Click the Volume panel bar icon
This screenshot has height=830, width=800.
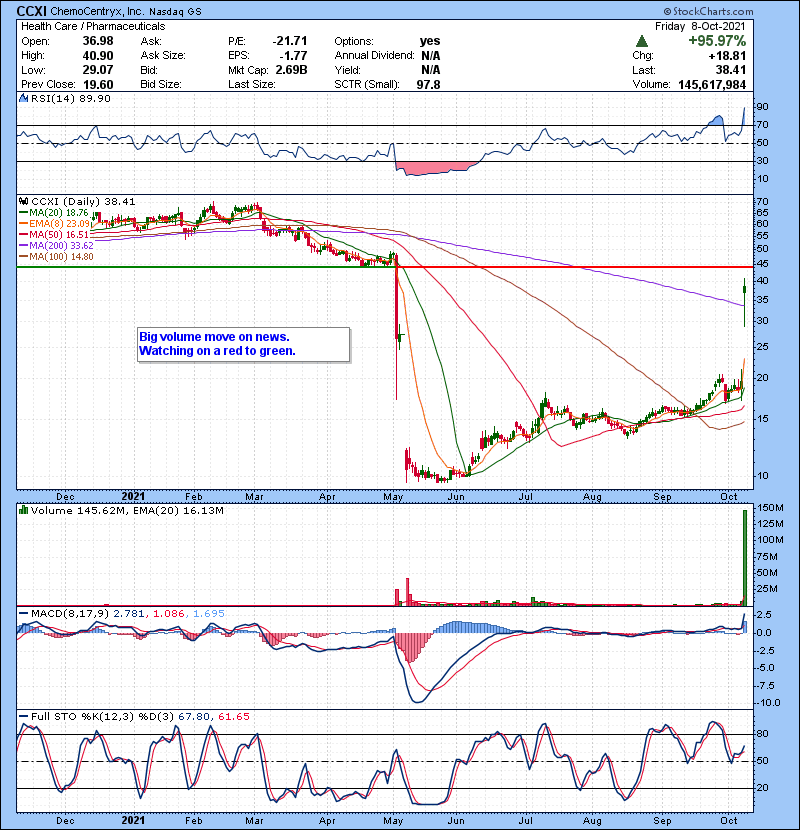23,510
